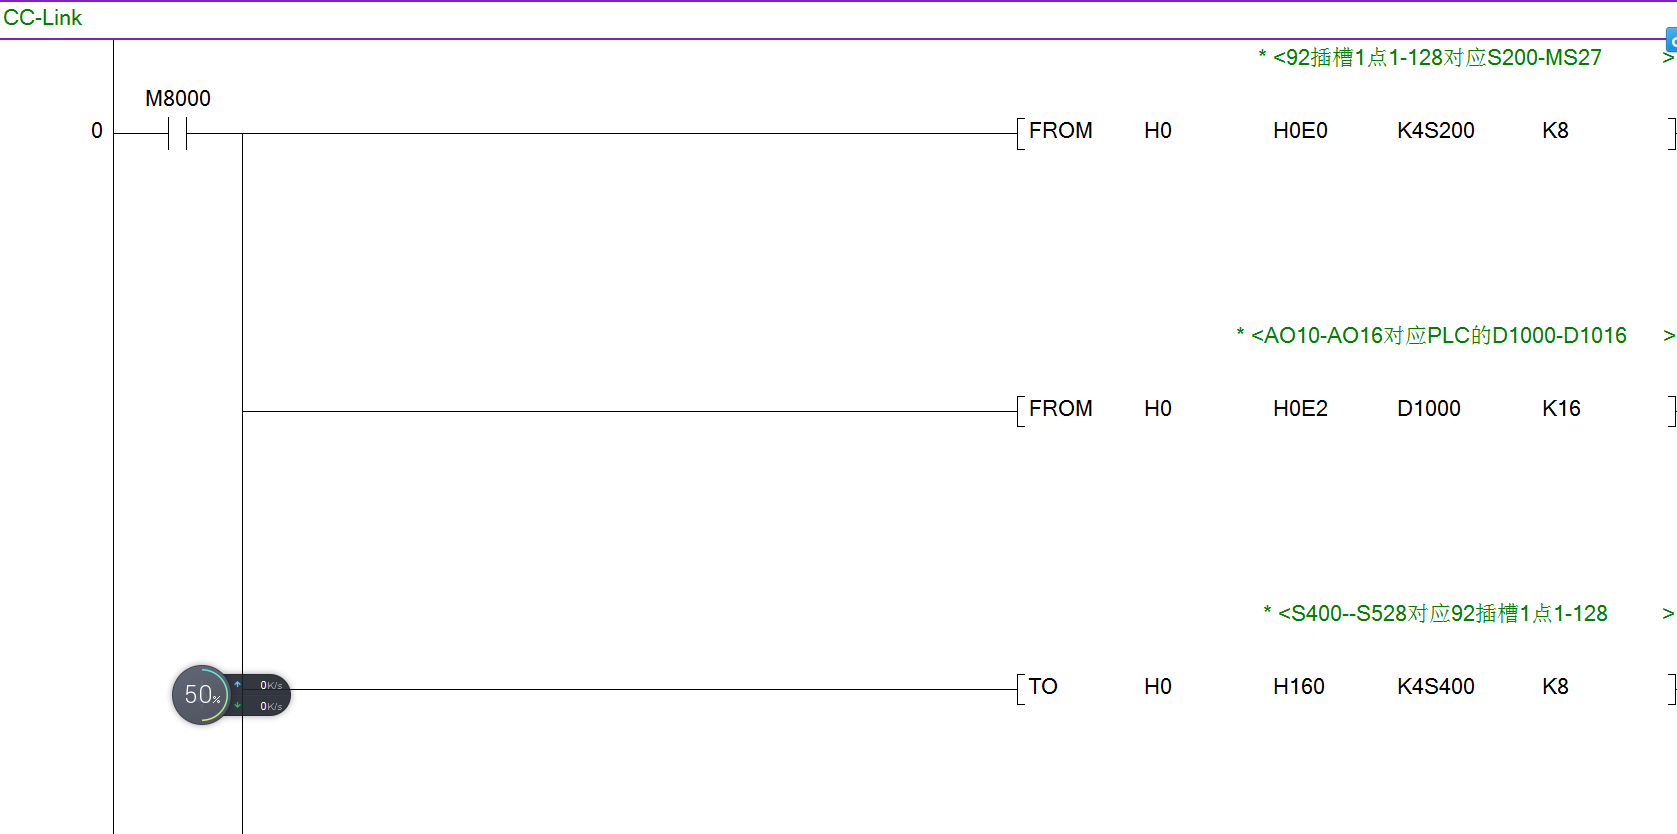Image resolution: width=1677 pixels, height=834 pixels.
Task: Select the D1000 destination operand
Action: click(x=1428, y=409)
